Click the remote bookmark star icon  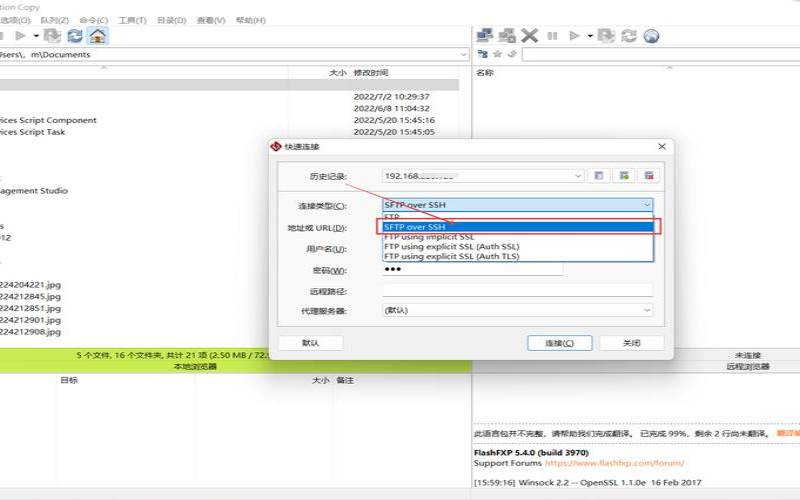coord(497,54)
